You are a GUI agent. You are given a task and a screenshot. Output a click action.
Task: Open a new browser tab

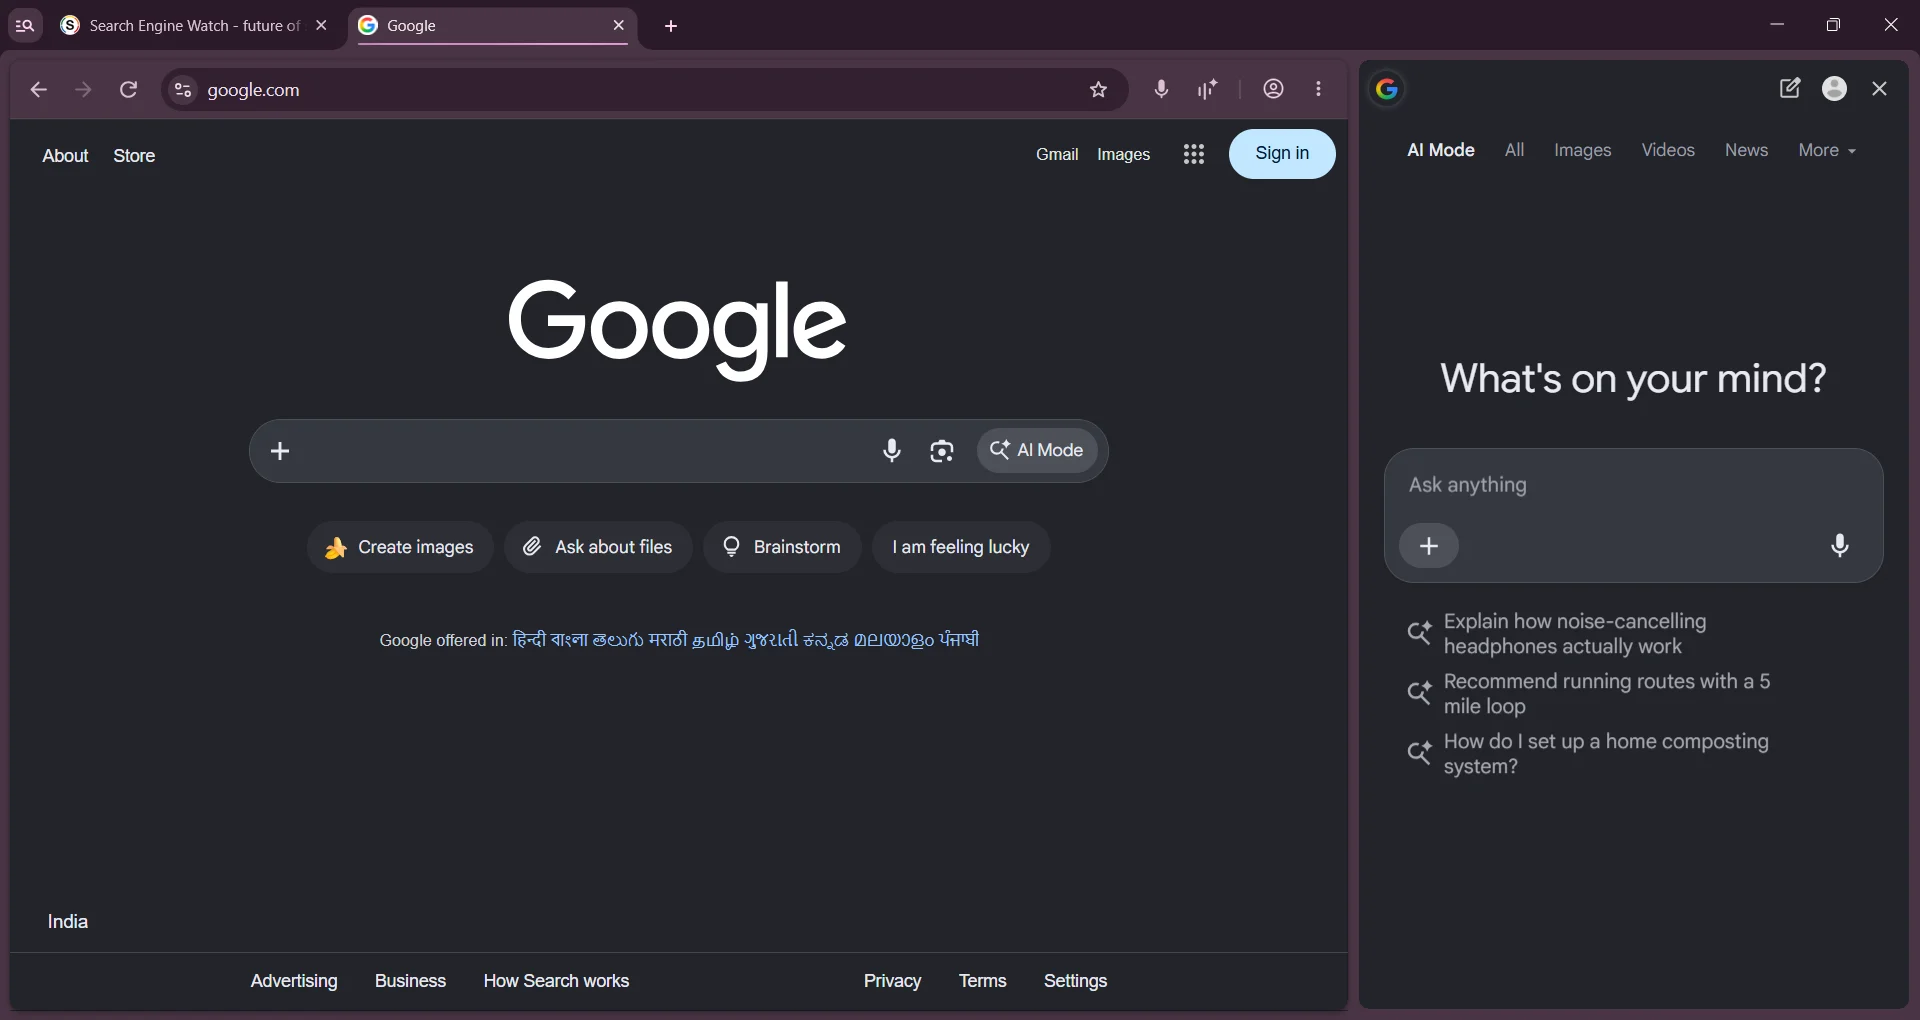[x=671, y=26]
